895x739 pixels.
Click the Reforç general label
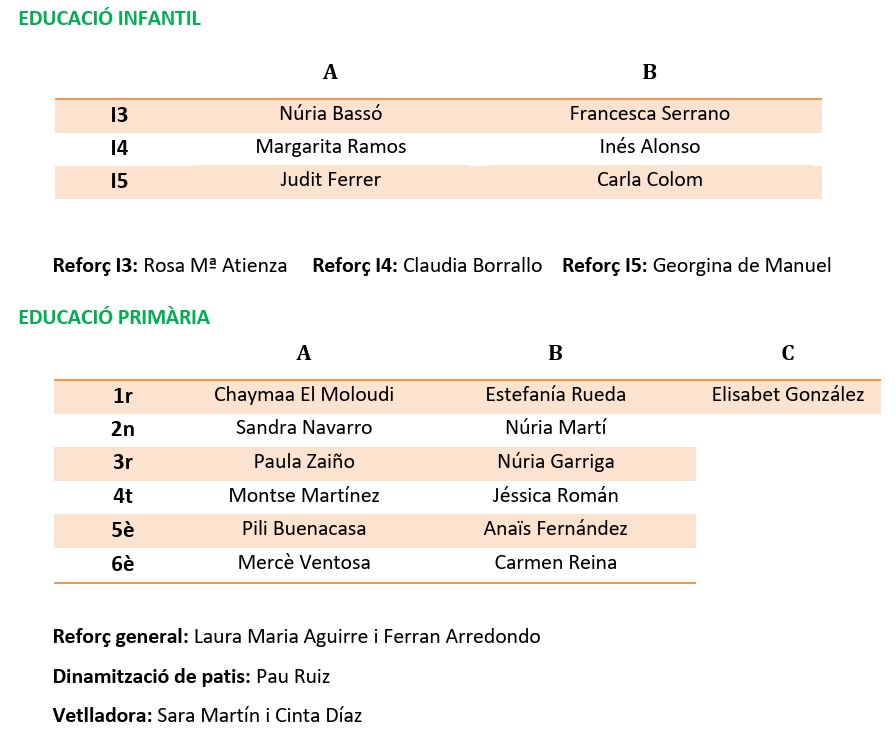[x=120, y=637]
